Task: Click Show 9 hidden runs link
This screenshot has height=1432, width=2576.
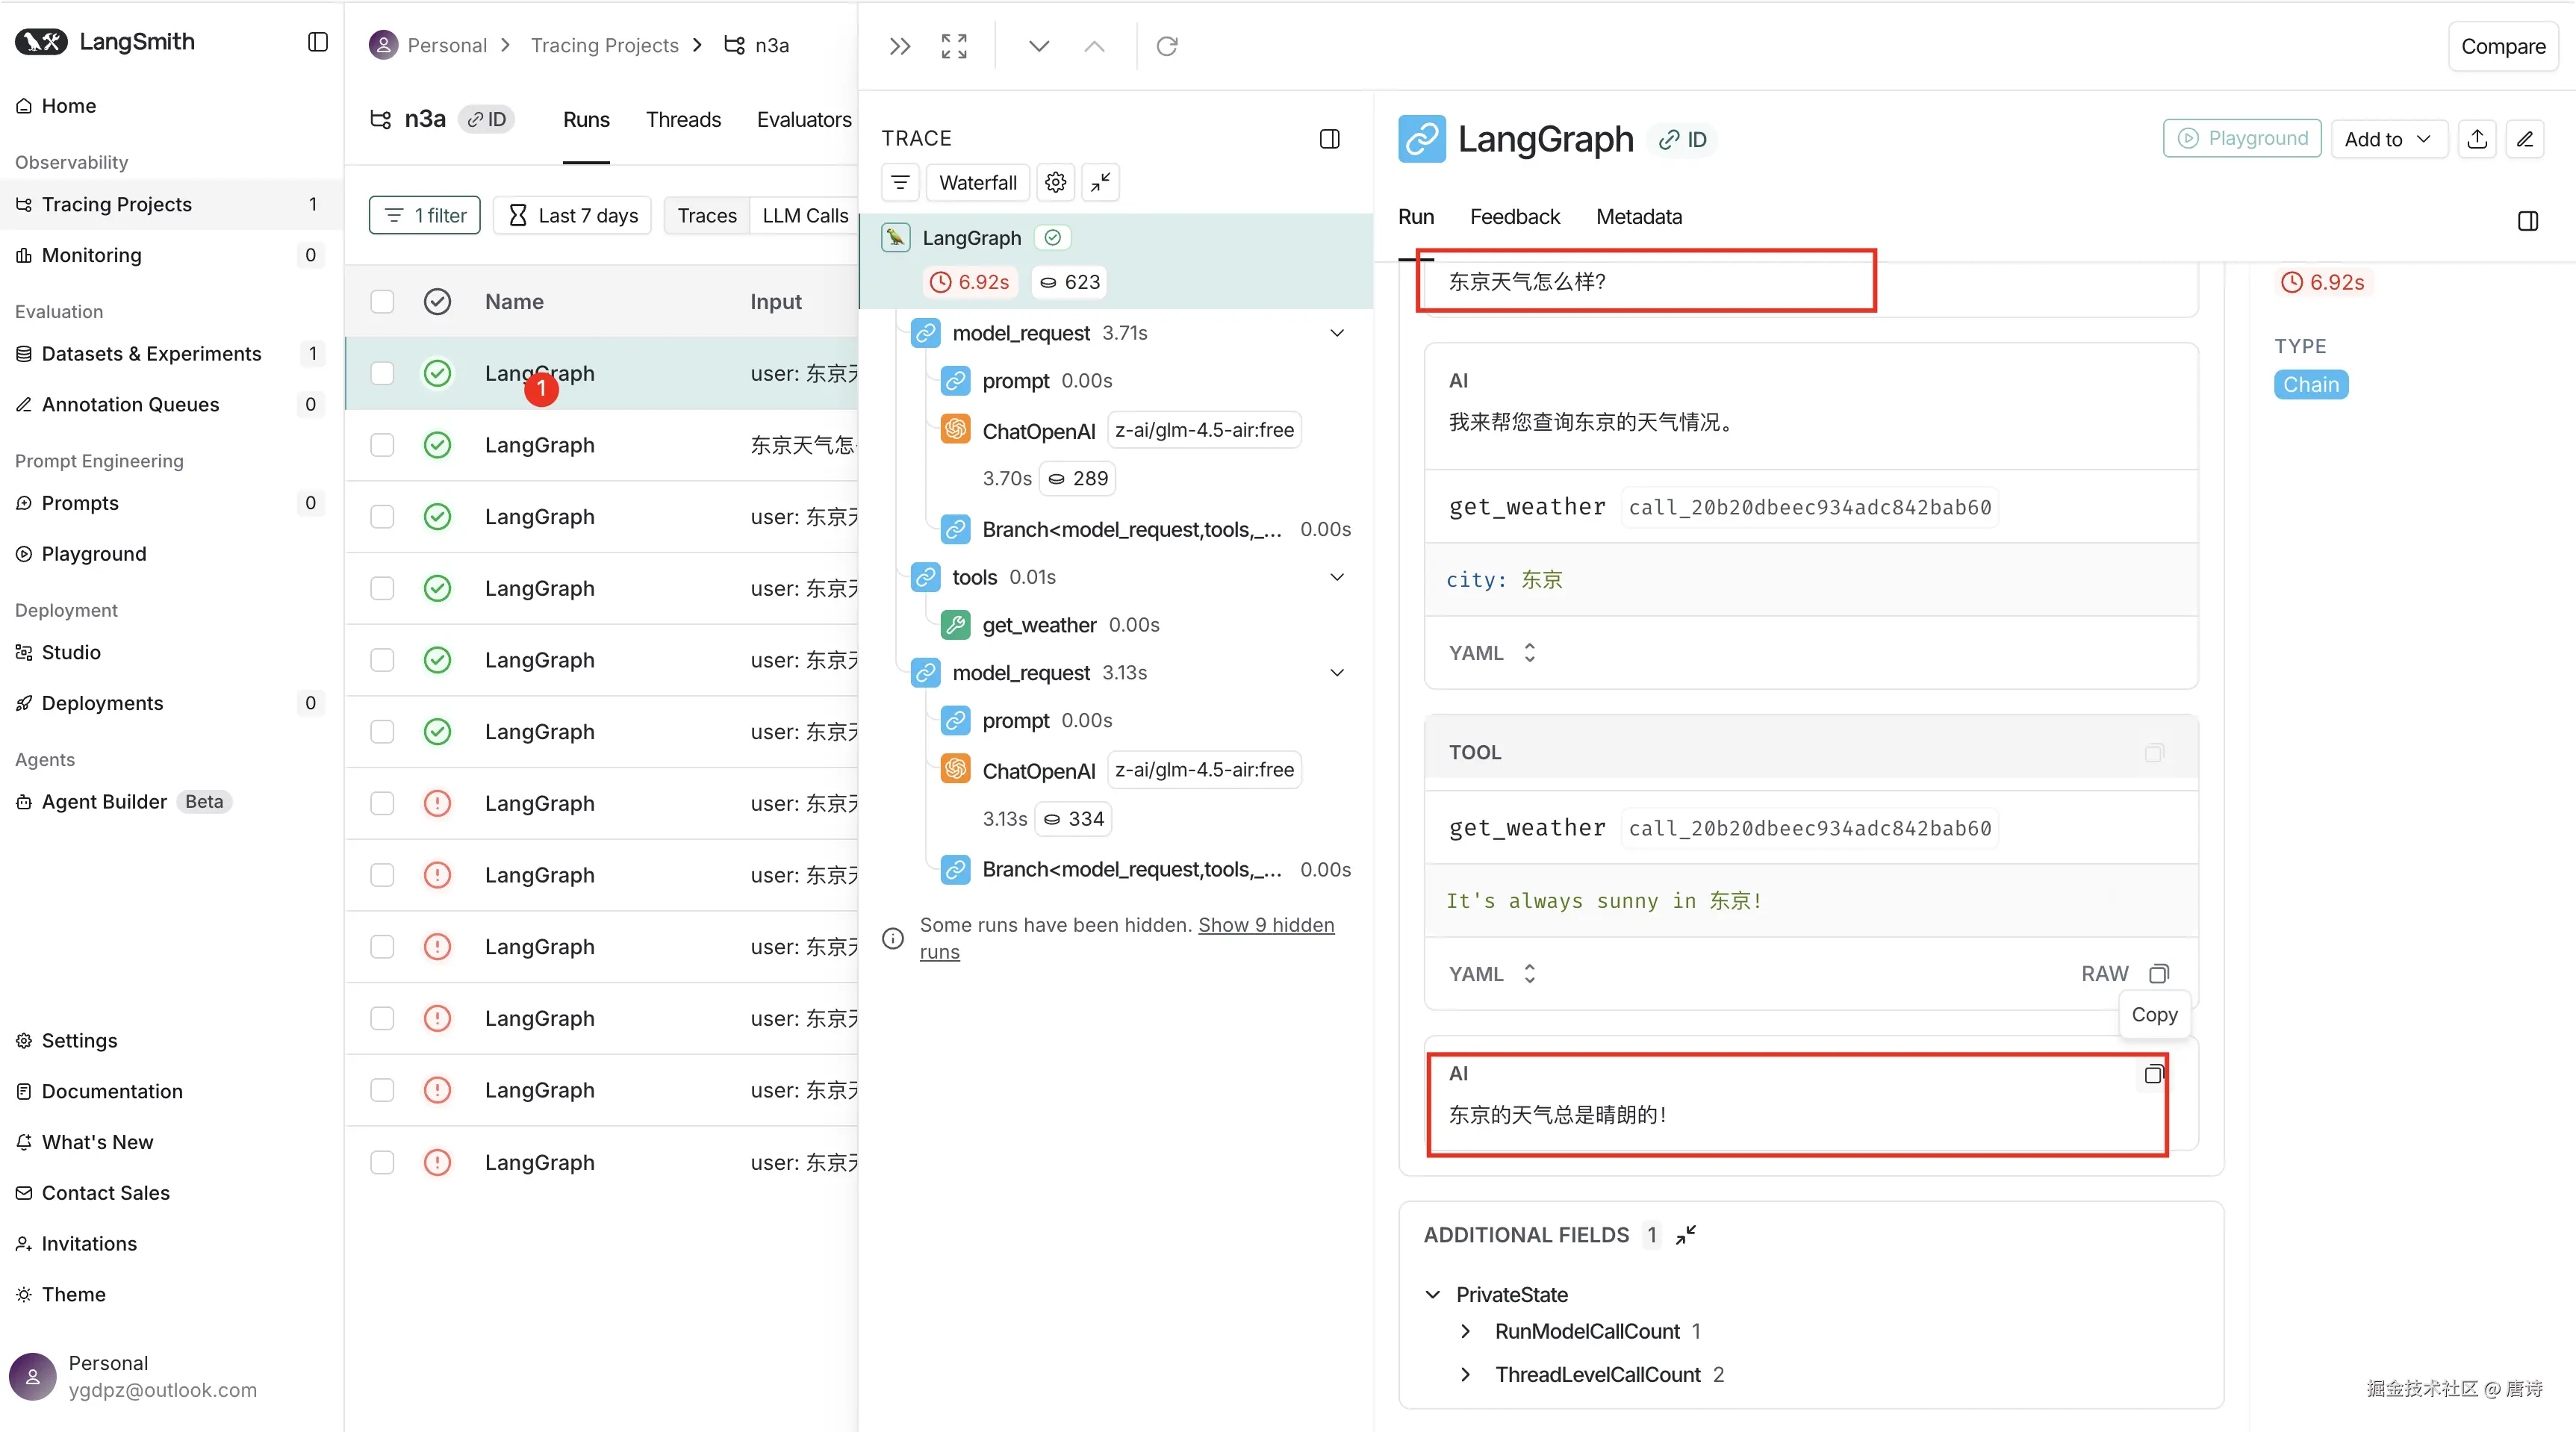Action: (1265, 925)
